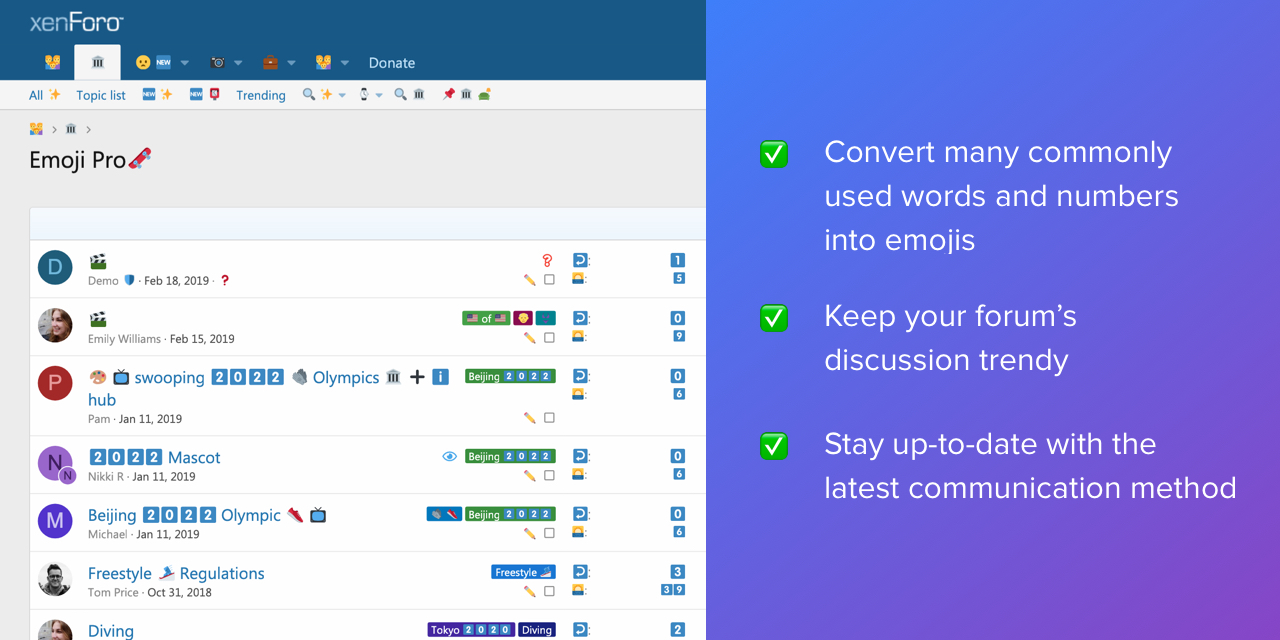Click the Diving tag beside Tokyo 2020
This screenshot has height=640, width=1280.
pyautogui.click(x=537, y=630)
